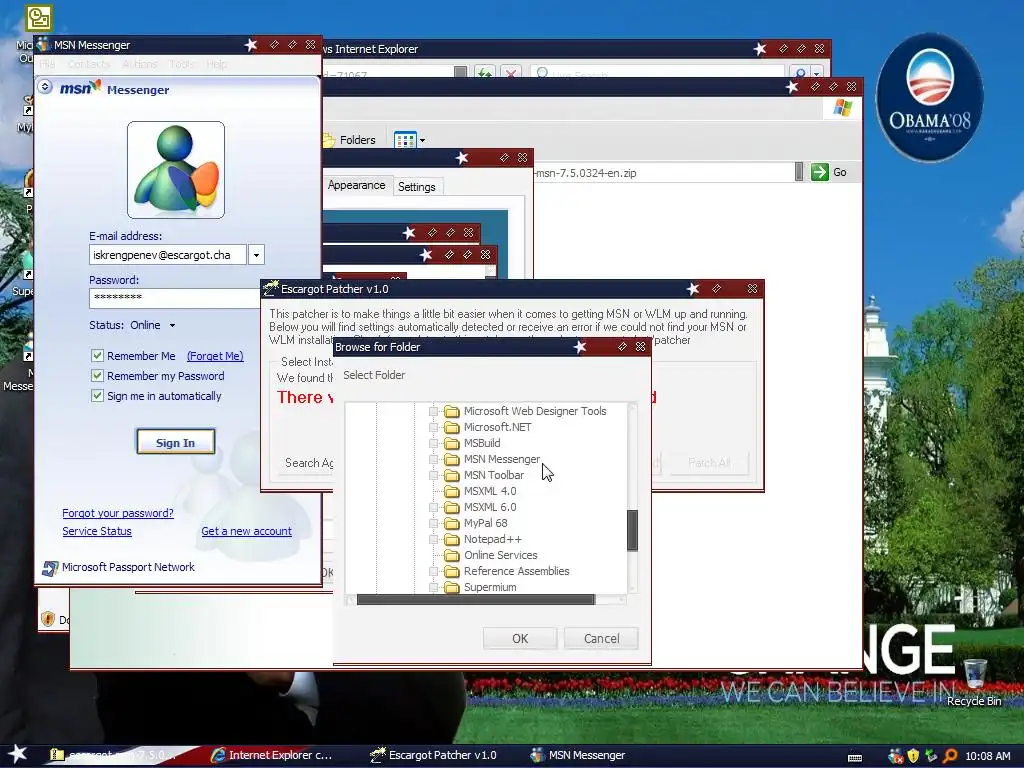Click Get a new account link
Screen dimensions: 1024x768
(246, 532)
